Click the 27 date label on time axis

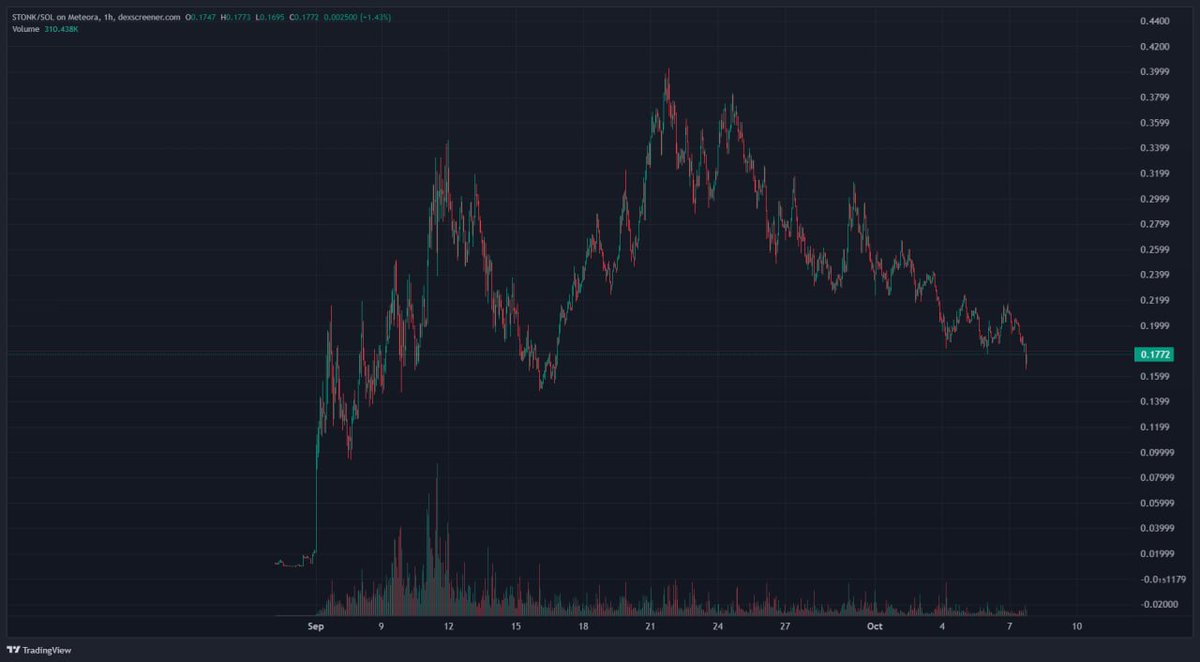(x=785, y=627)
